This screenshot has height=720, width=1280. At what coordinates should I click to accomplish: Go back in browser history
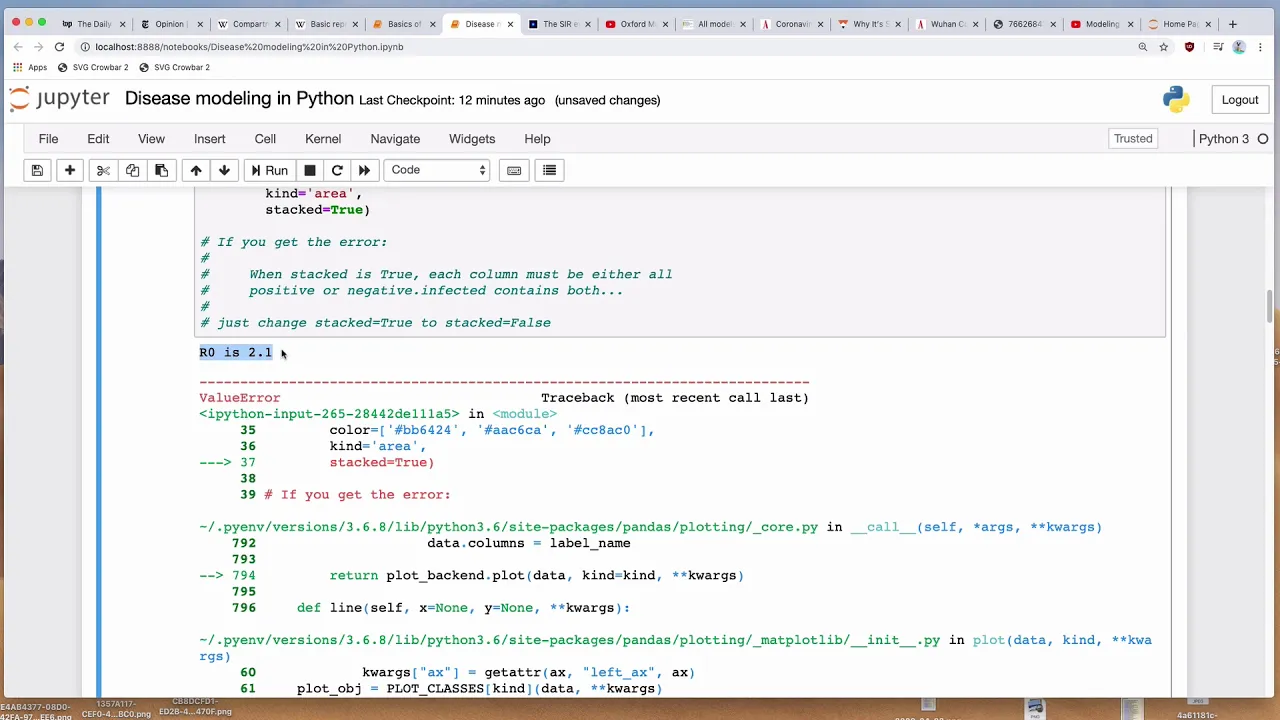pyautogui.click(x=18, y=46)
